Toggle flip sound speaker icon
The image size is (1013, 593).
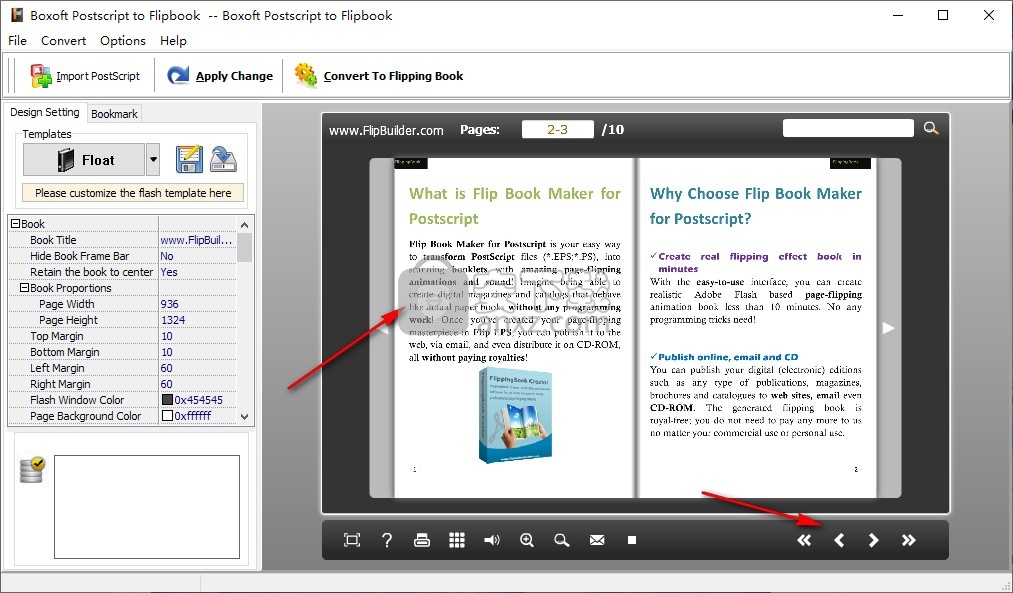click(492, 540)
